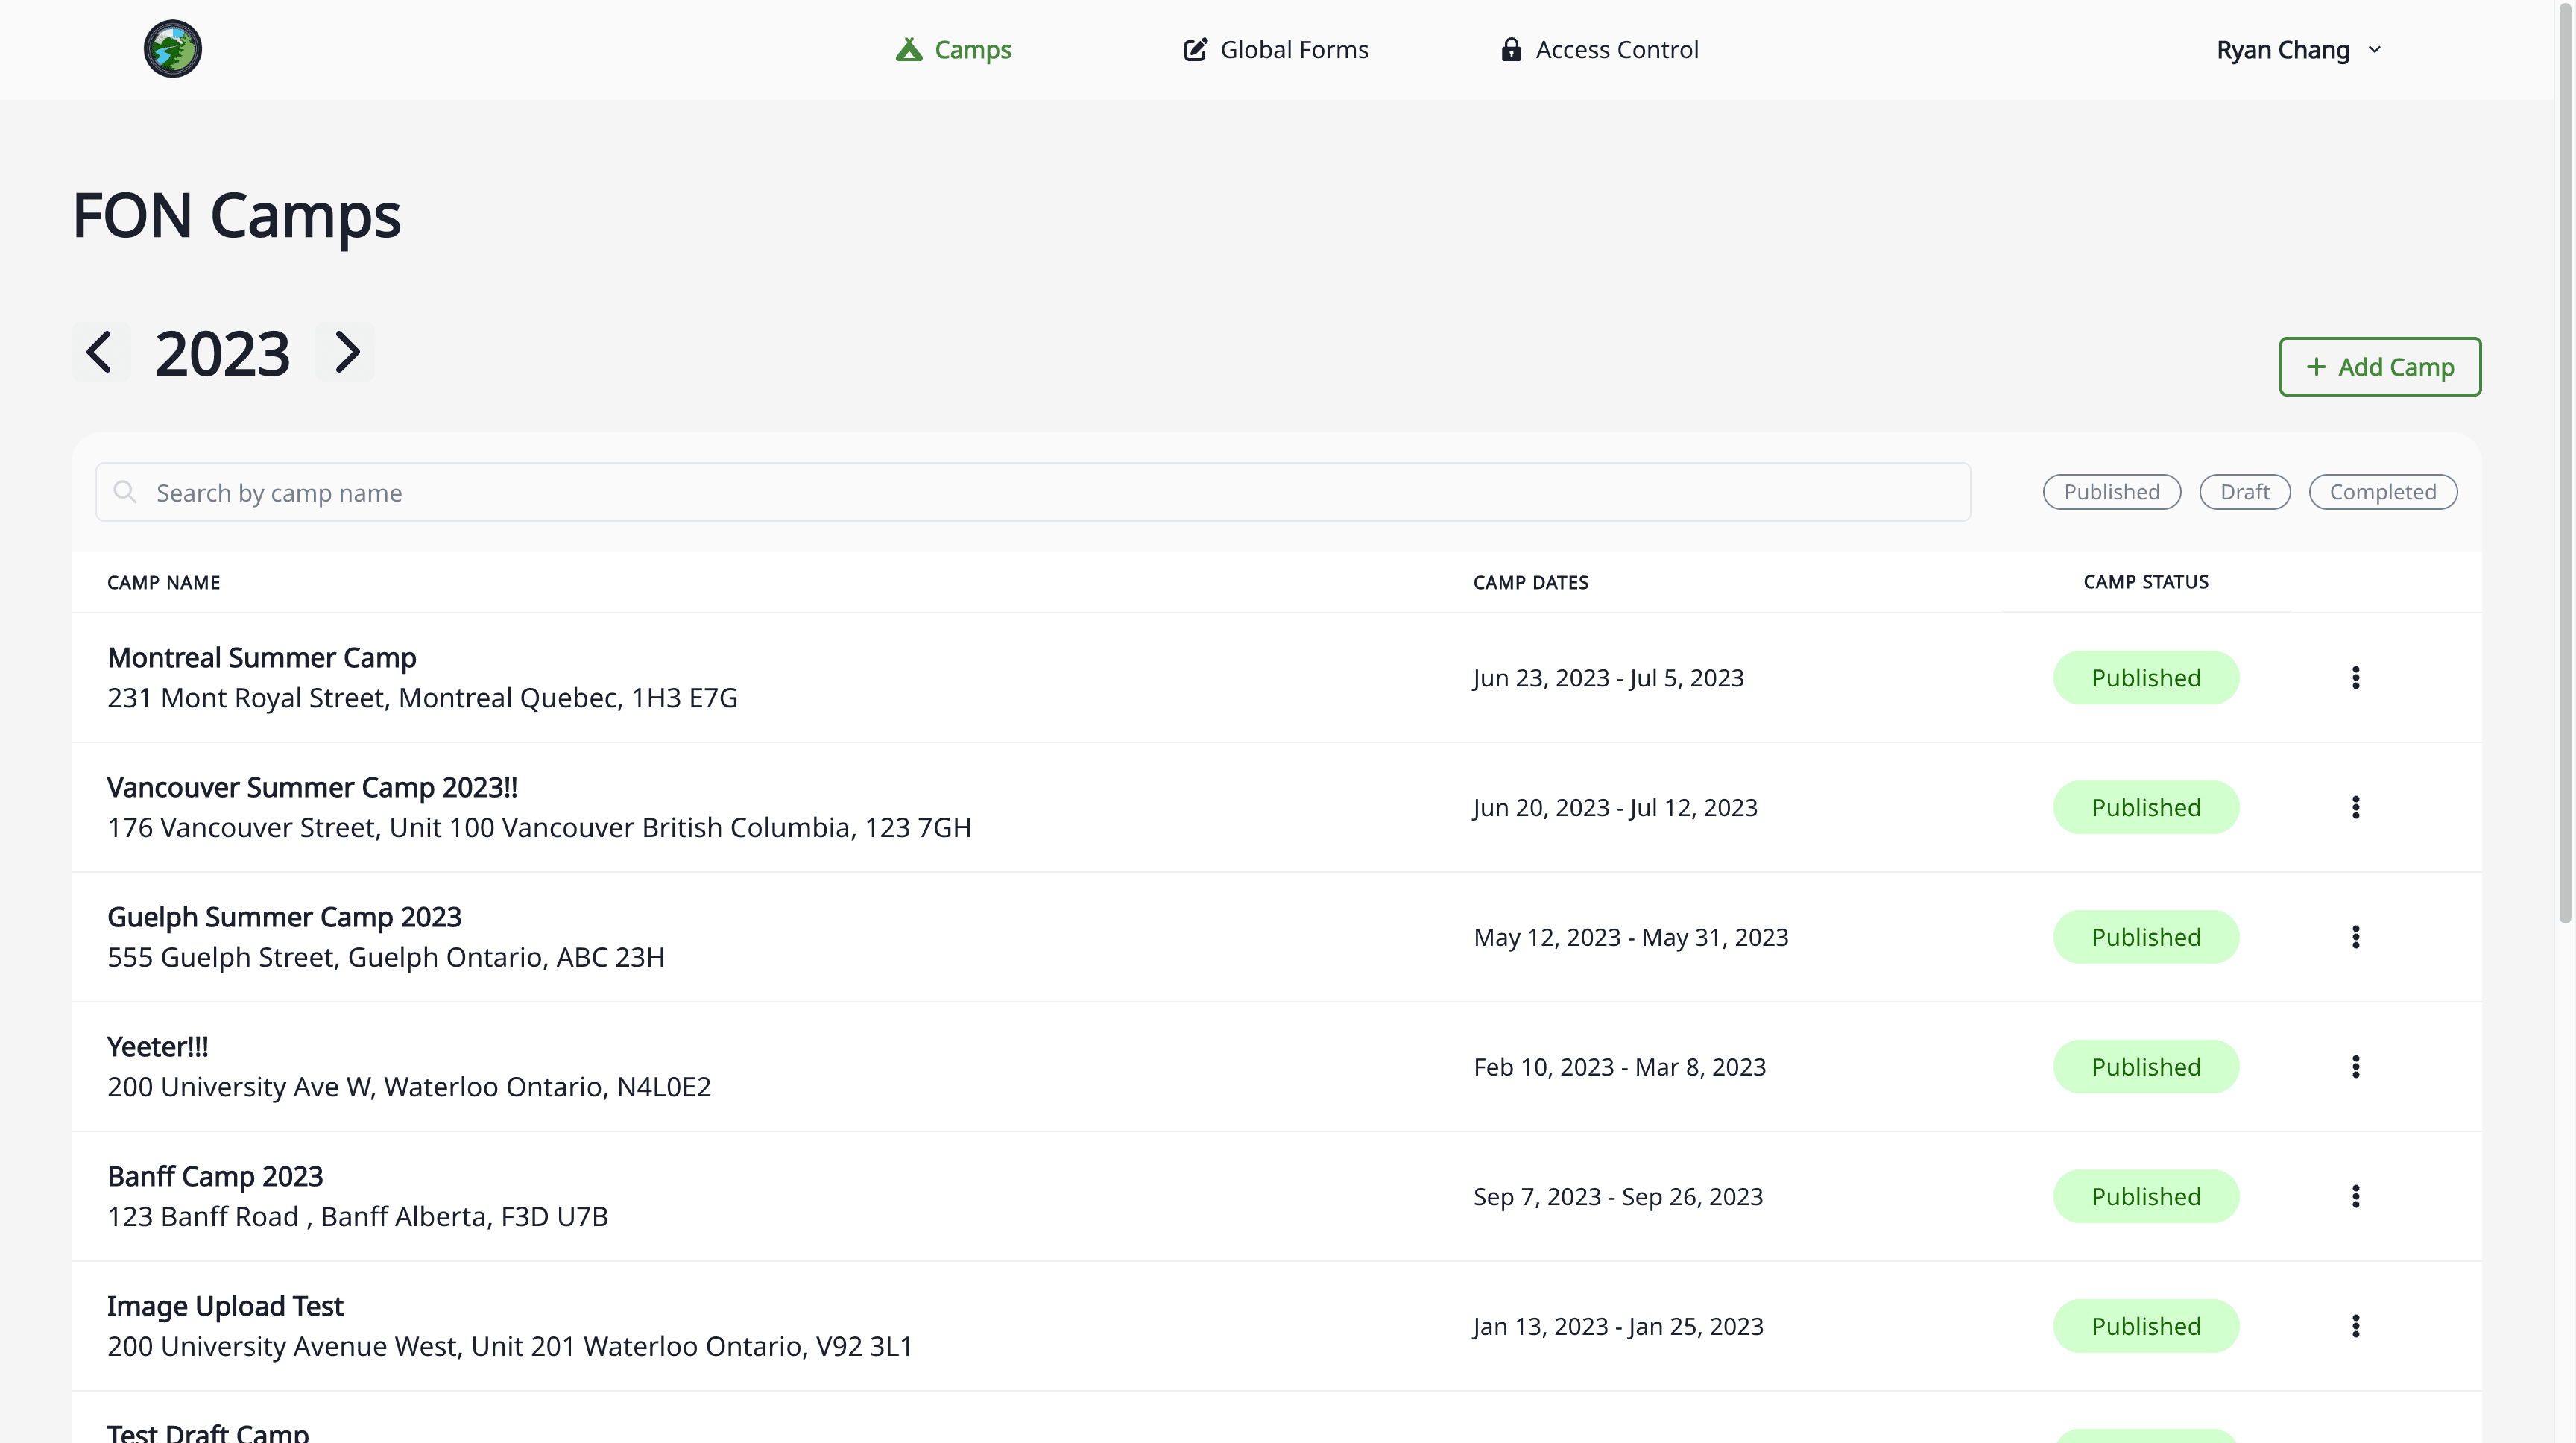Screen dimensions: 2576x1443
Task: Open options menu for Image Upload Test
Action: pyautogui.click(x=2356, y=1326)
